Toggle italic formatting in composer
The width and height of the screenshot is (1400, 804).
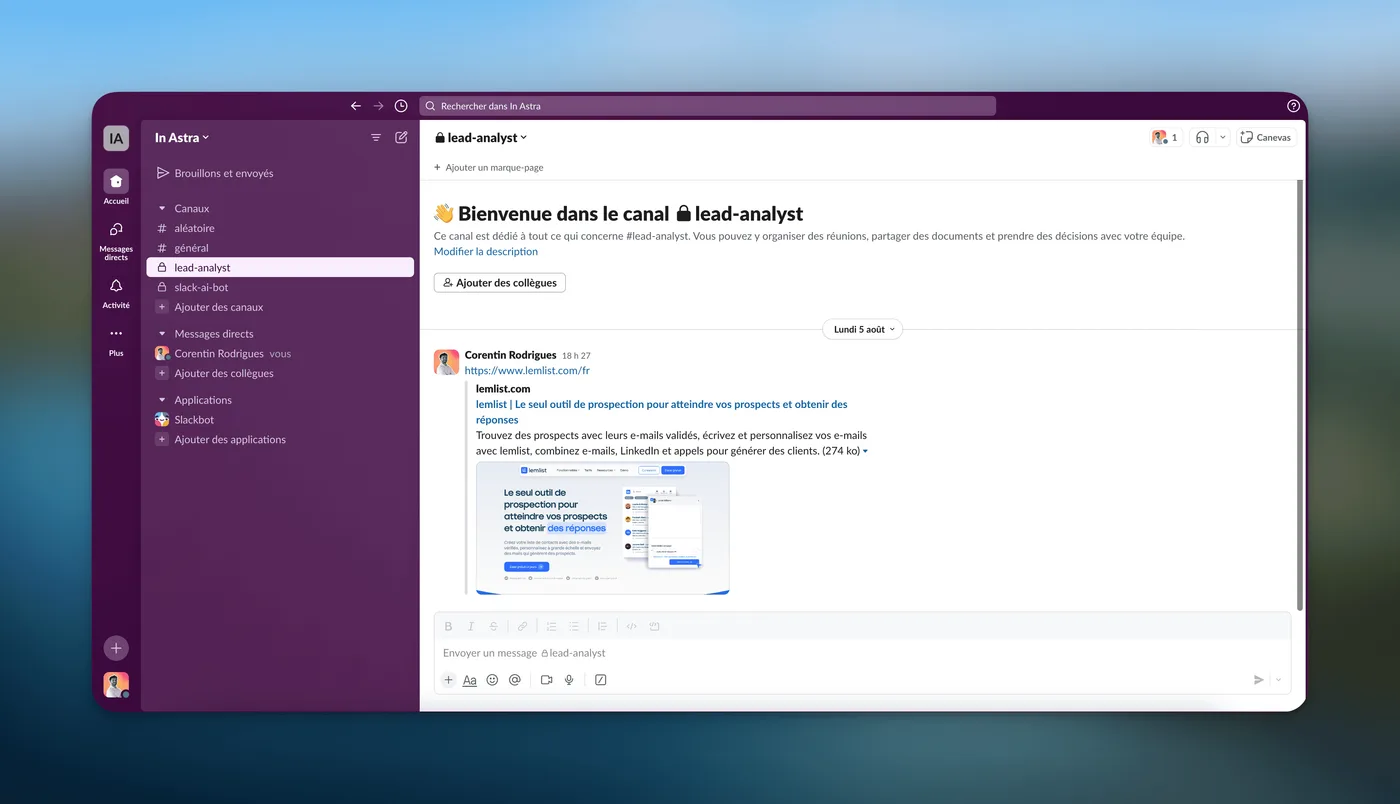471,626
